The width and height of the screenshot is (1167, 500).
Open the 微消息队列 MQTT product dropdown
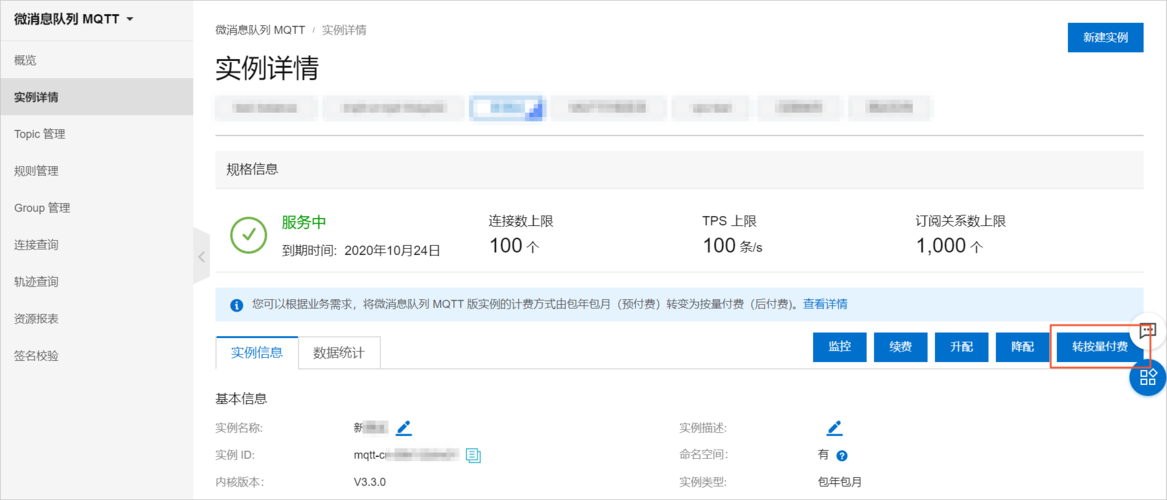[74, 19]
